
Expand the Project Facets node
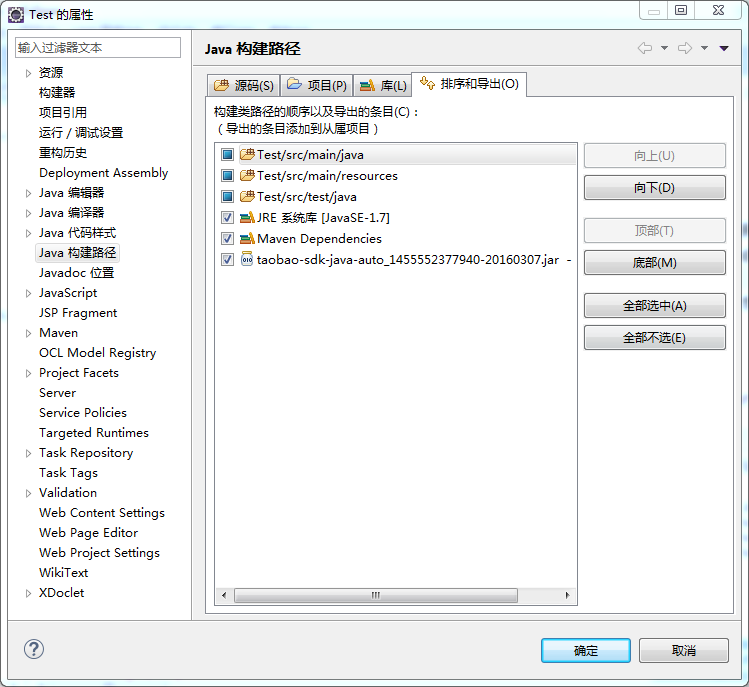click(28, 373)
